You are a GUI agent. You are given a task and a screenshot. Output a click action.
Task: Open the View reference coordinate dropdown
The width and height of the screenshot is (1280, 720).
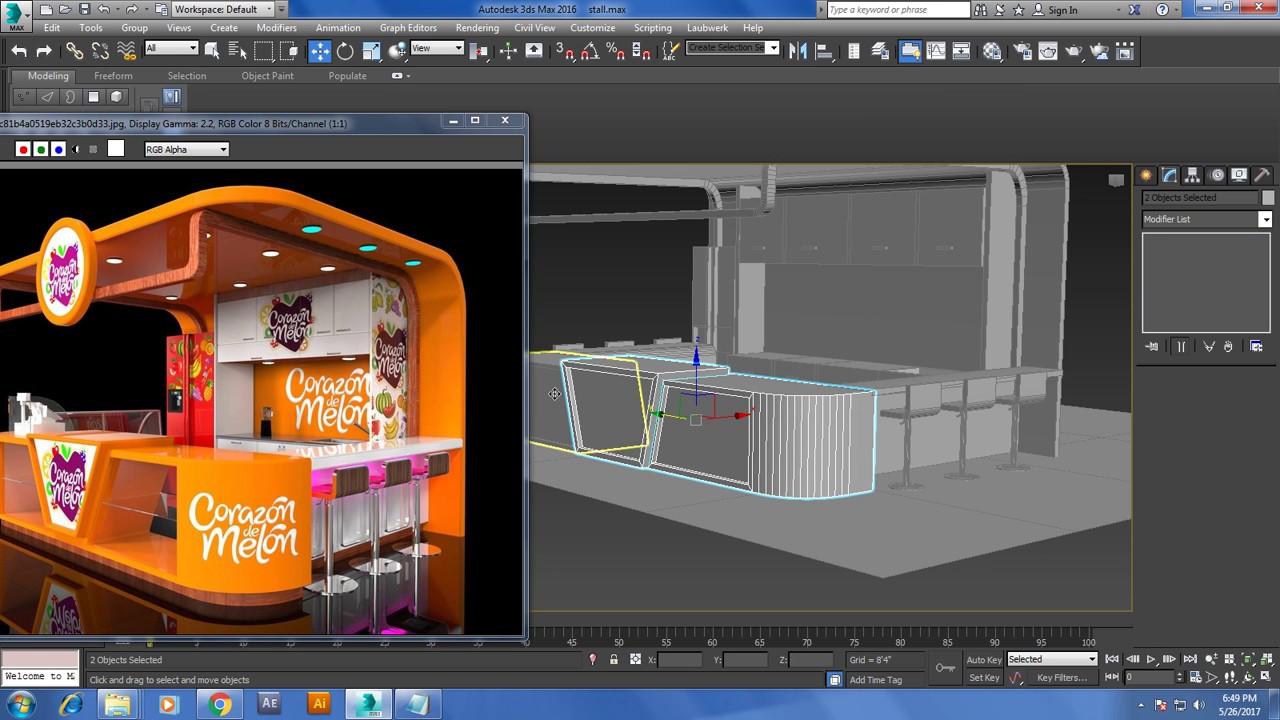(437, 48)
